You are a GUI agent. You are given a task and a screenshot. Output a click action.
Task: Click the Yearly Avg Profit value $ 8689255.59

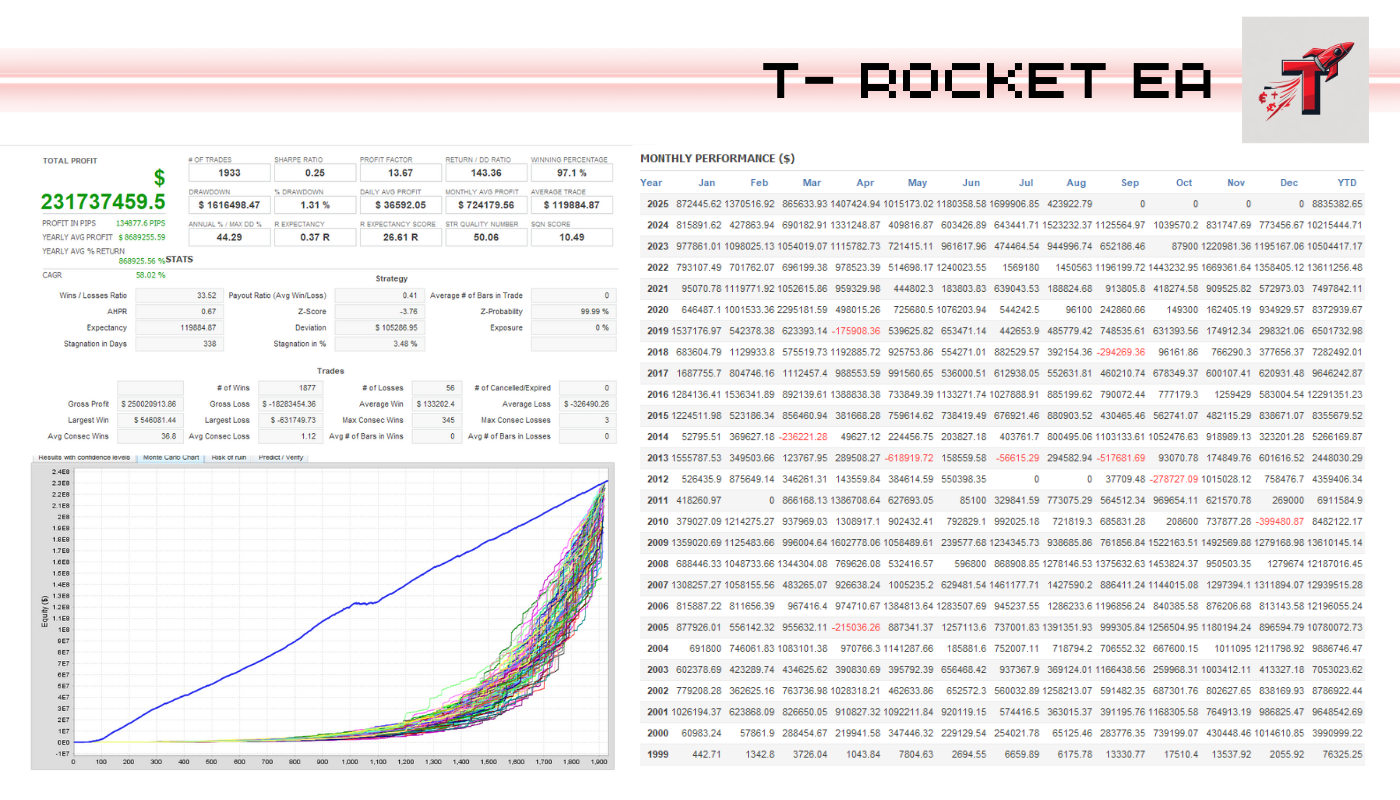[141, 237]
